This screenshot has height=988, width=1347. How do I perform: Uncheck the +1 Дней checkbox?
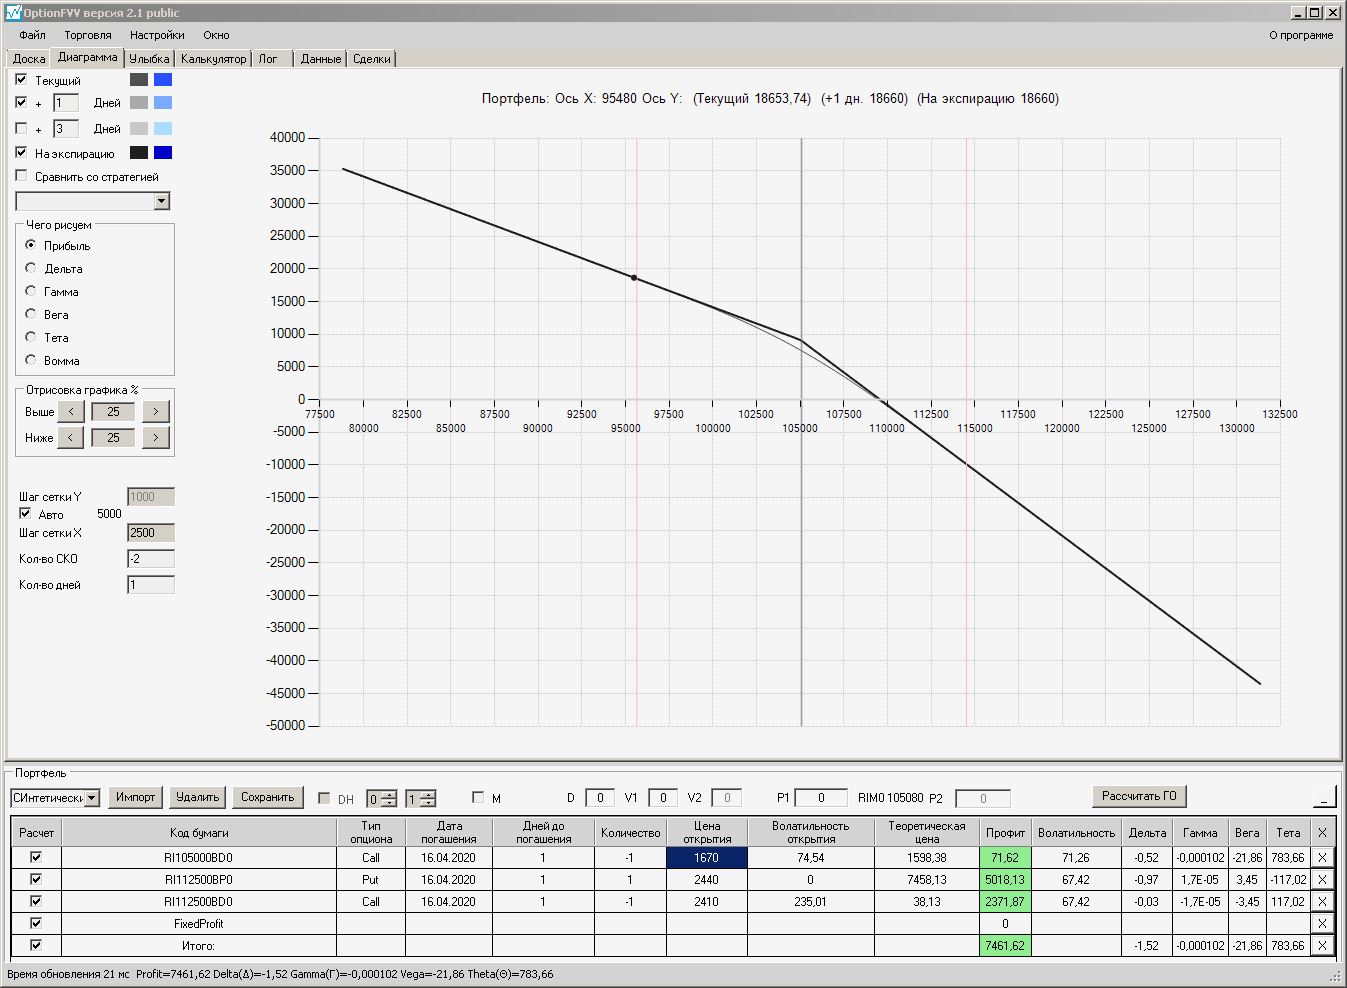[21, 102]
